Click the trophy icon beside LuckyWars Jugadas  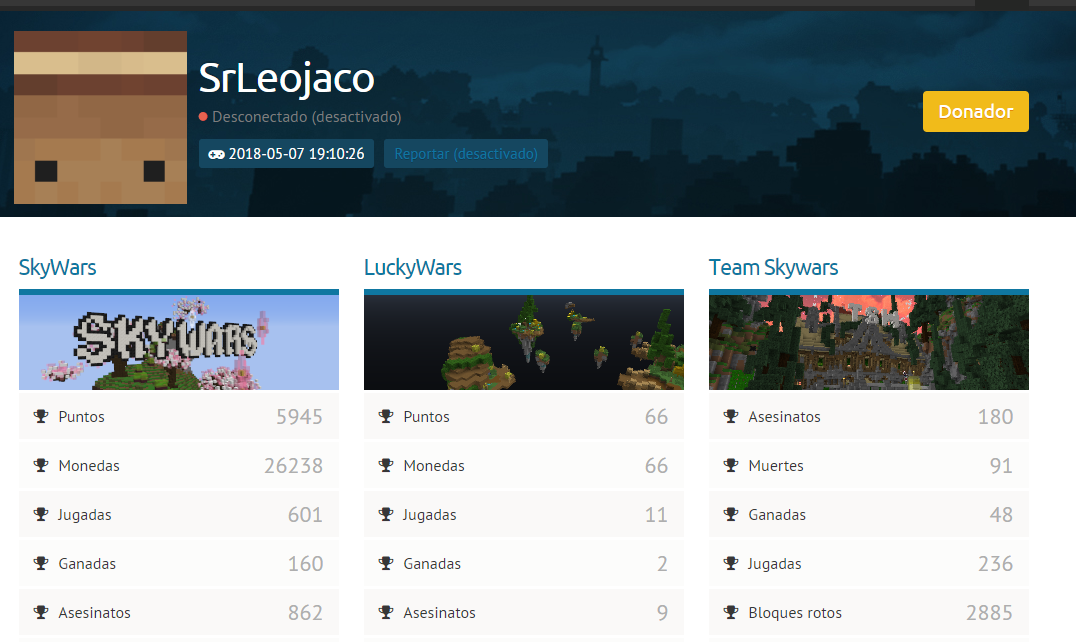[x=386, y=514]
